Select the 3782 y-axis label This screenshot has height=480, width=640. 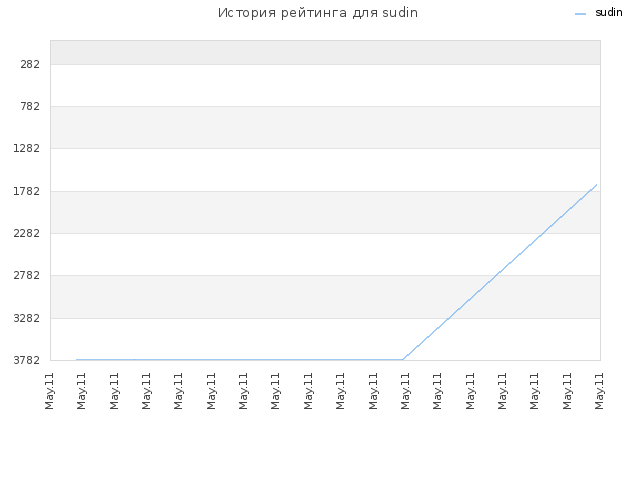(27, 360)
